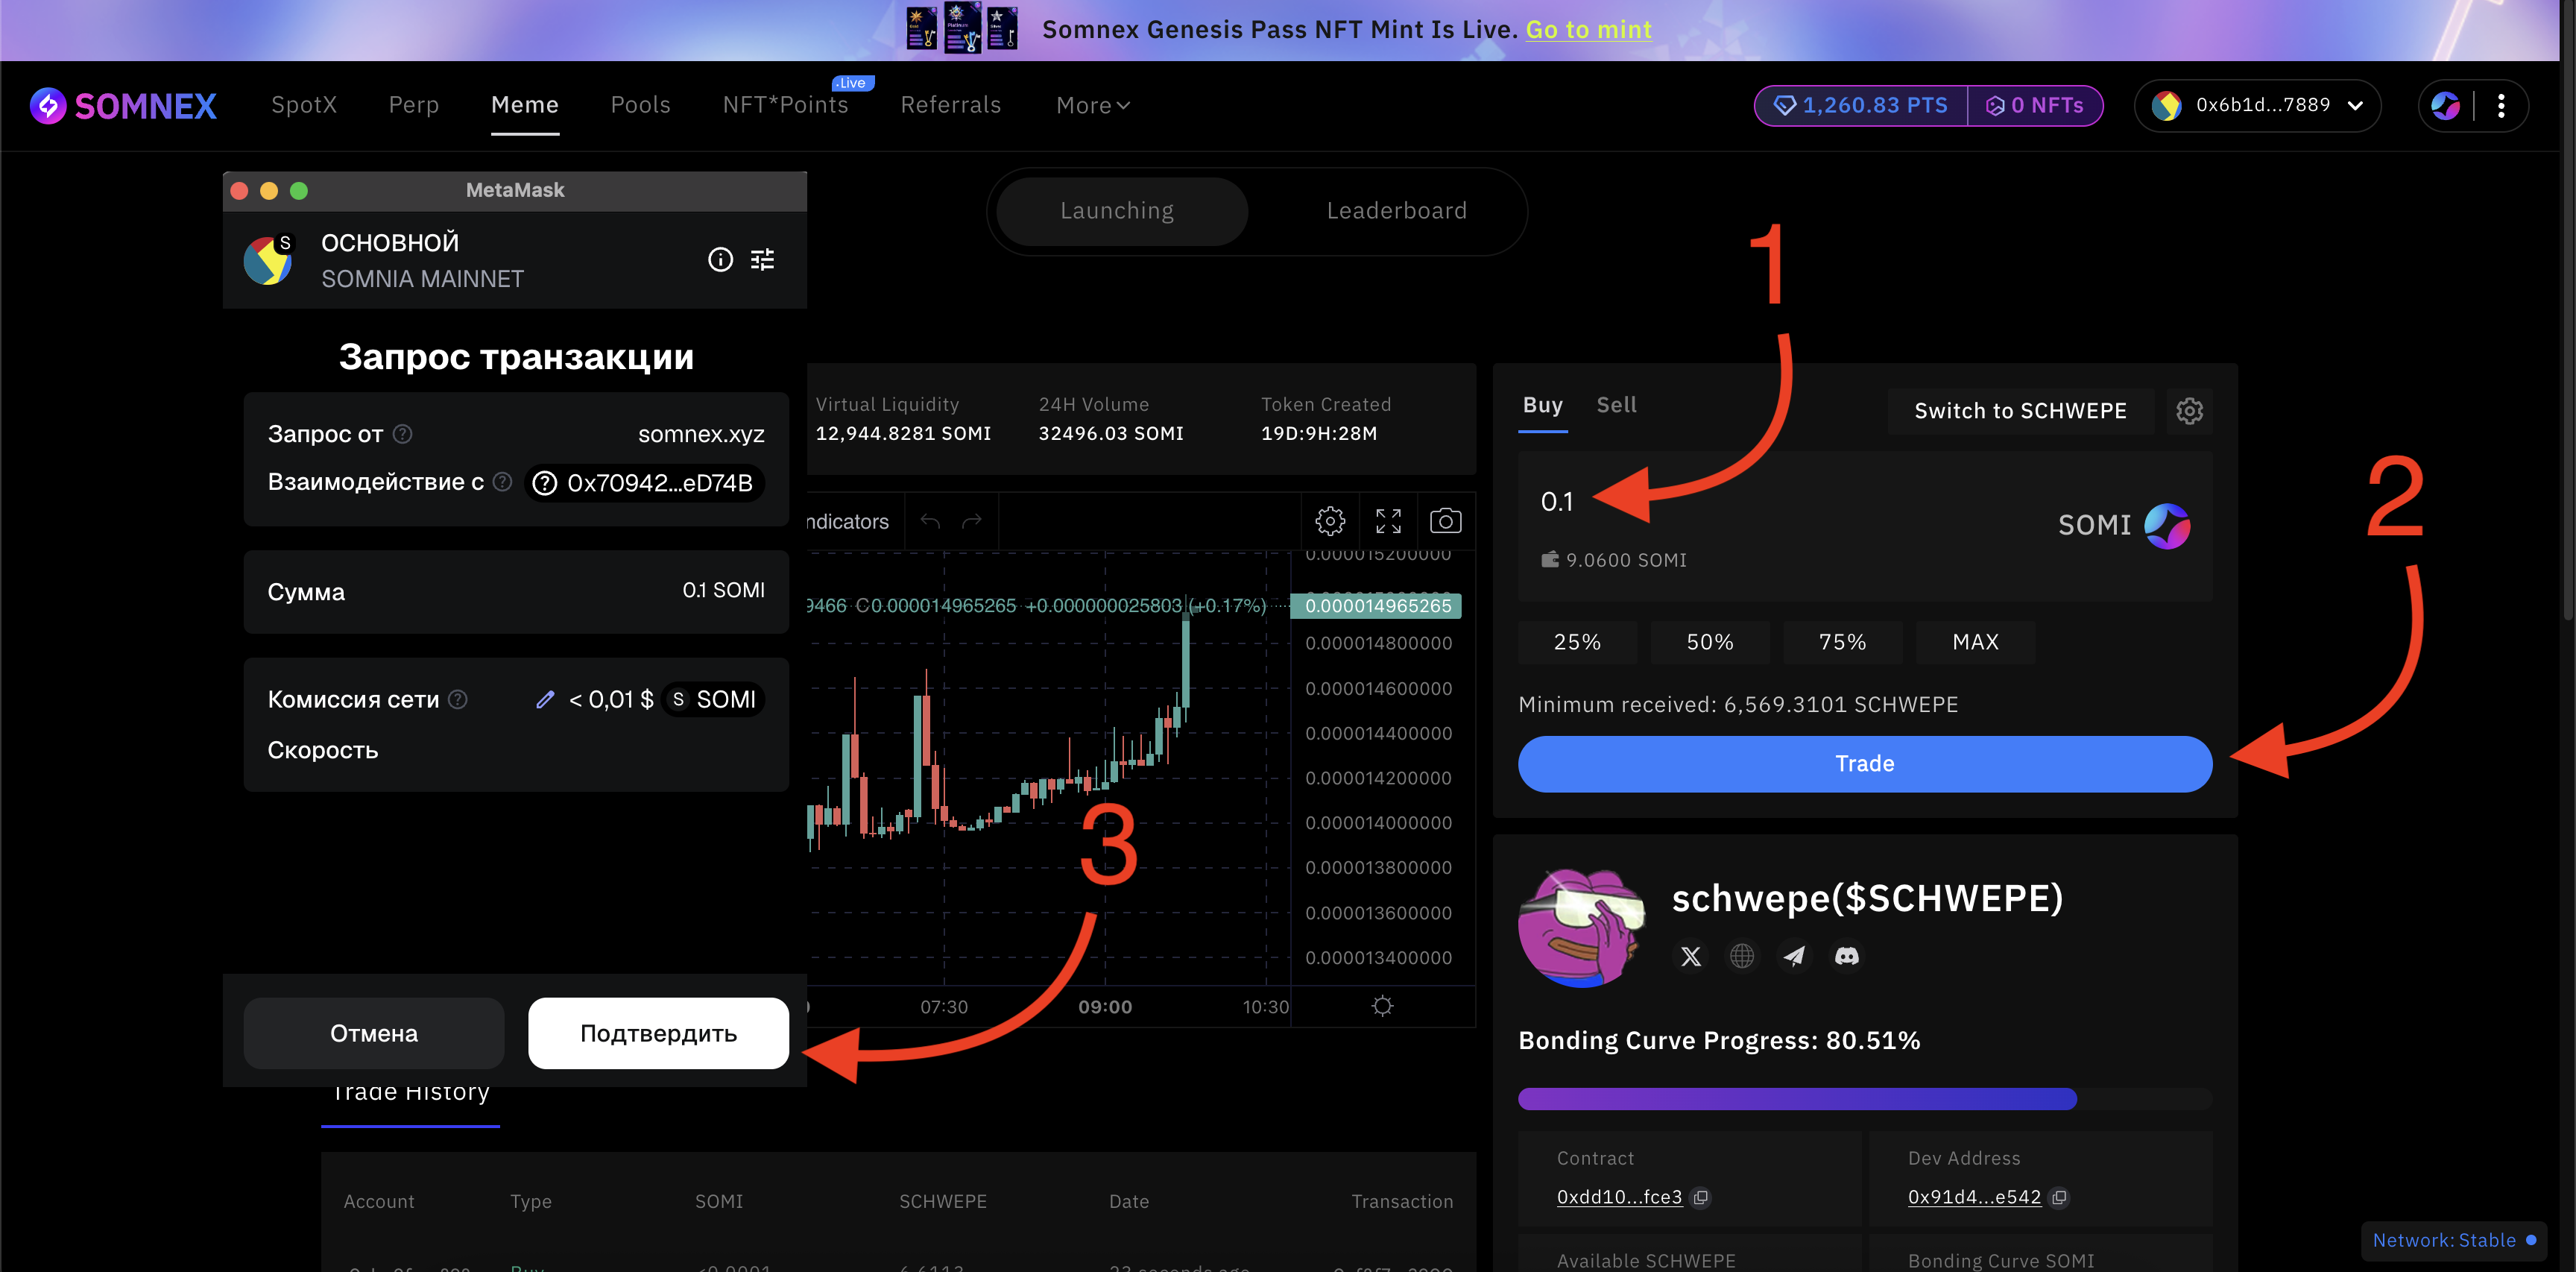Select the SOMI fee token chip

[713, 700]
